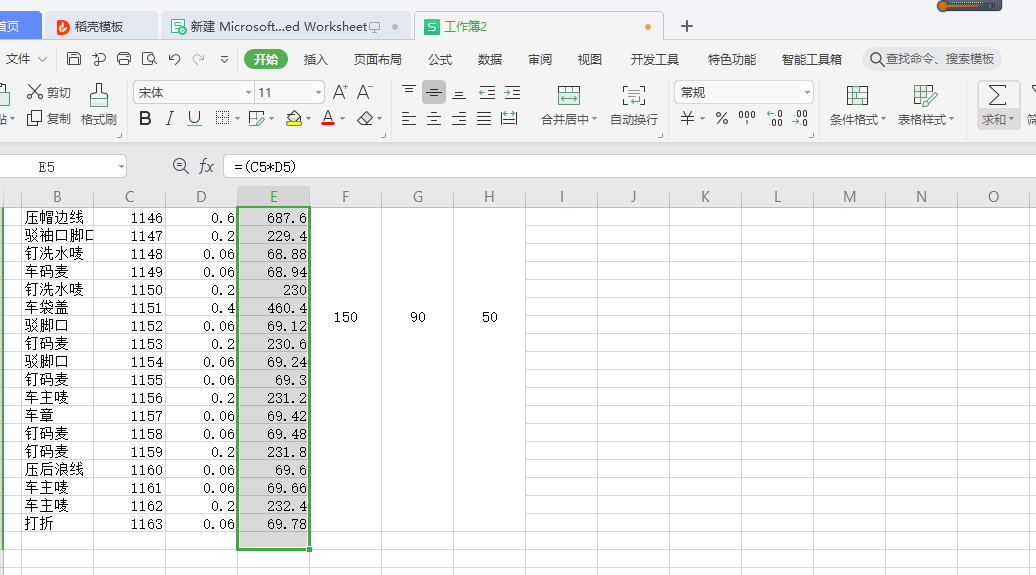This screenshot has width=1036, height=575.
Task: Open font color dropdown arrow
Action: point(342,119)
